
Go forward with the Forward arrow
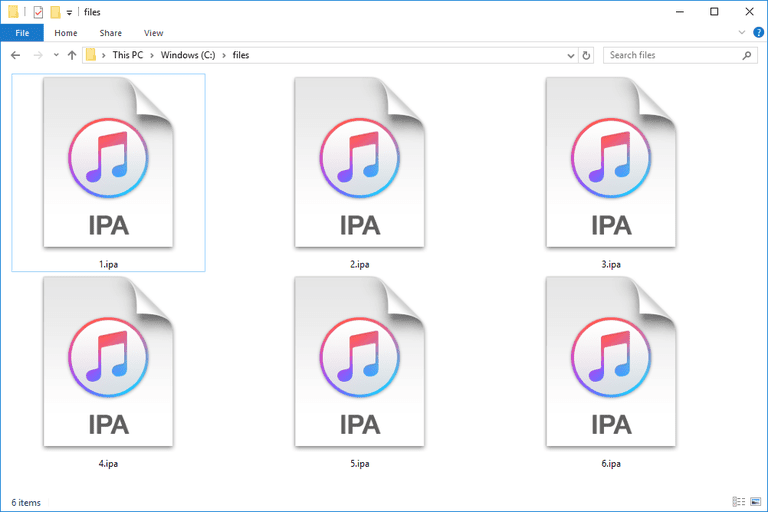point(38,55)
